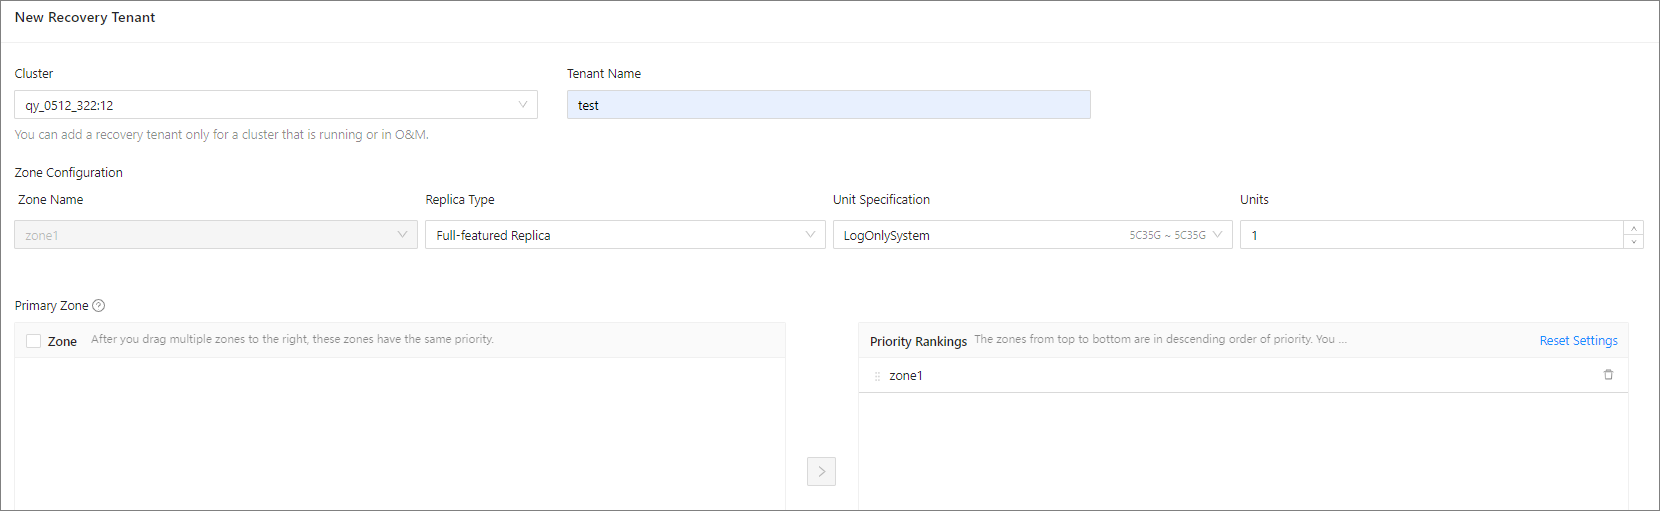Click the chevron arrow in Unit Specification field

pyautogui.click(x=1217, y=235)
